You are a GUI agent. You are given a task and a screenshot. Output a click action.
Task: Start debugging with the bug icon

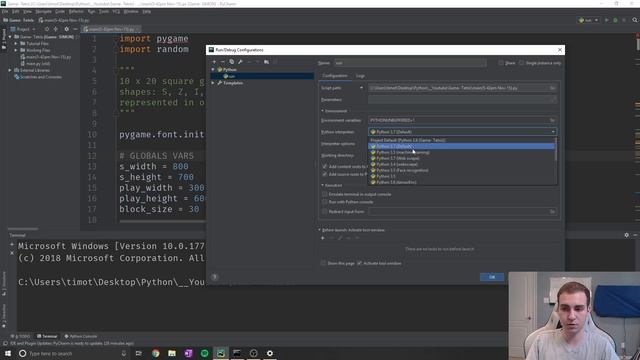pos(615,20)
